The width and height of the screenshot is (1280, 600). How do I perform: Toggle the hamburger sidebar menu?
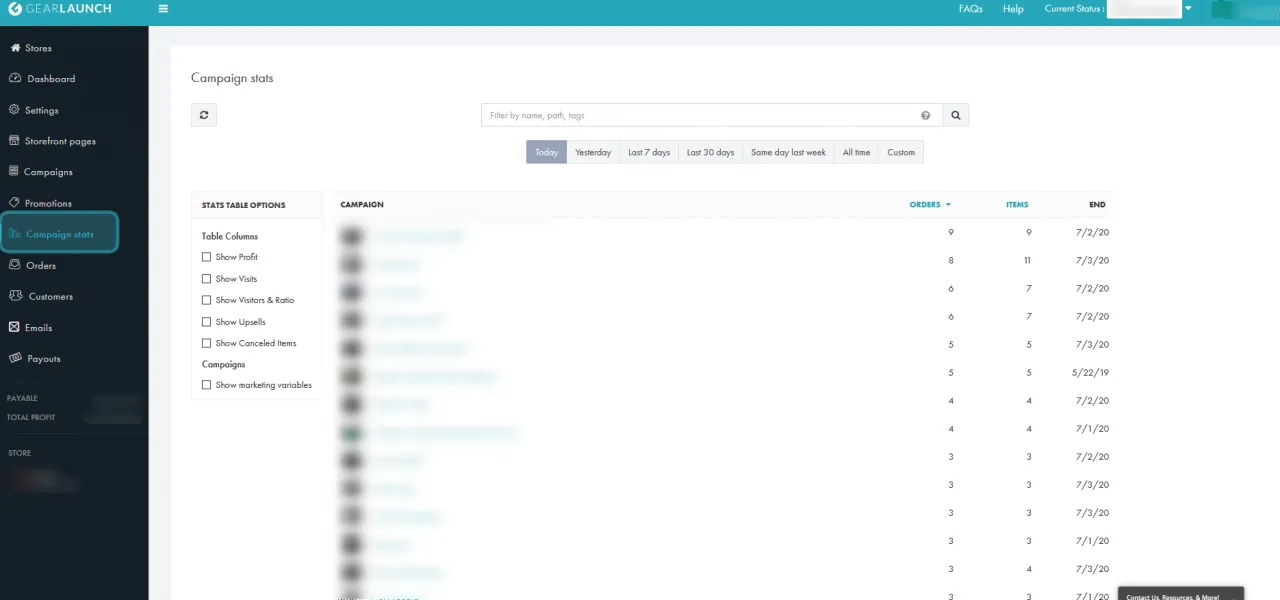pos(163,9)
